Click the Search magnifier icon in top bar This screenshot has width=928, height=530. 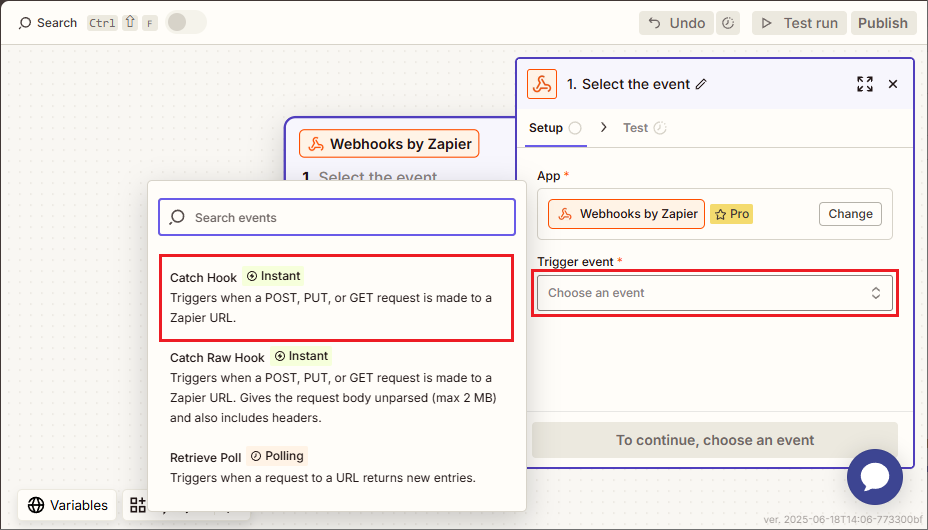(x=25, y=23)
